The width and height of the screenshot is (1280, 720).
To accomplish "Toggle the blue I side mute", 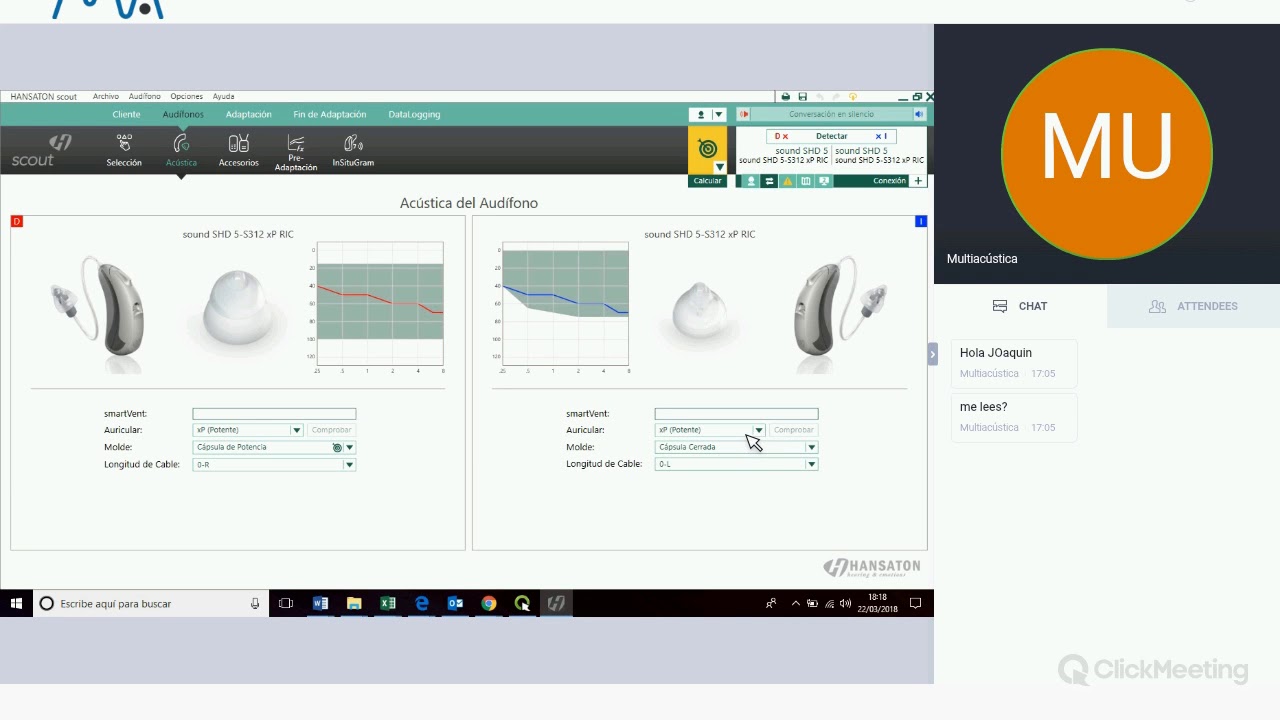I will coord(881,136).
